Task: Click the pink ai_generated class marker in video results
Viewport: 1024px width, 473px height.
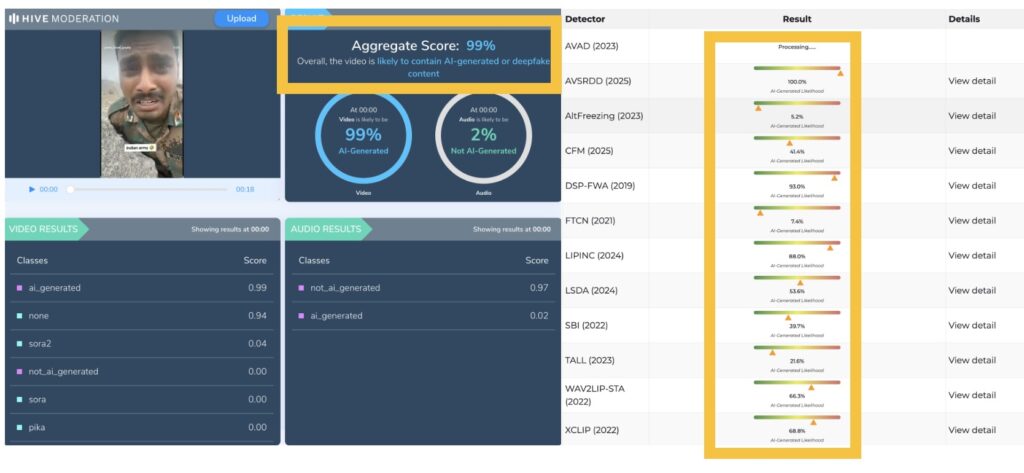Action: [x=19, y=288]
